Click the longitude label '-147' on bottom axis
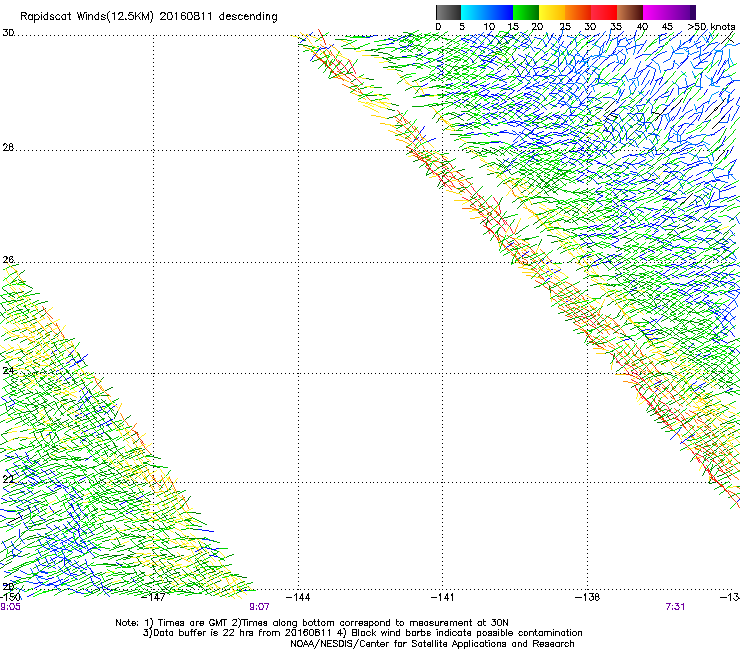Viewport: 740px width, 650px height. pos(153,597)
